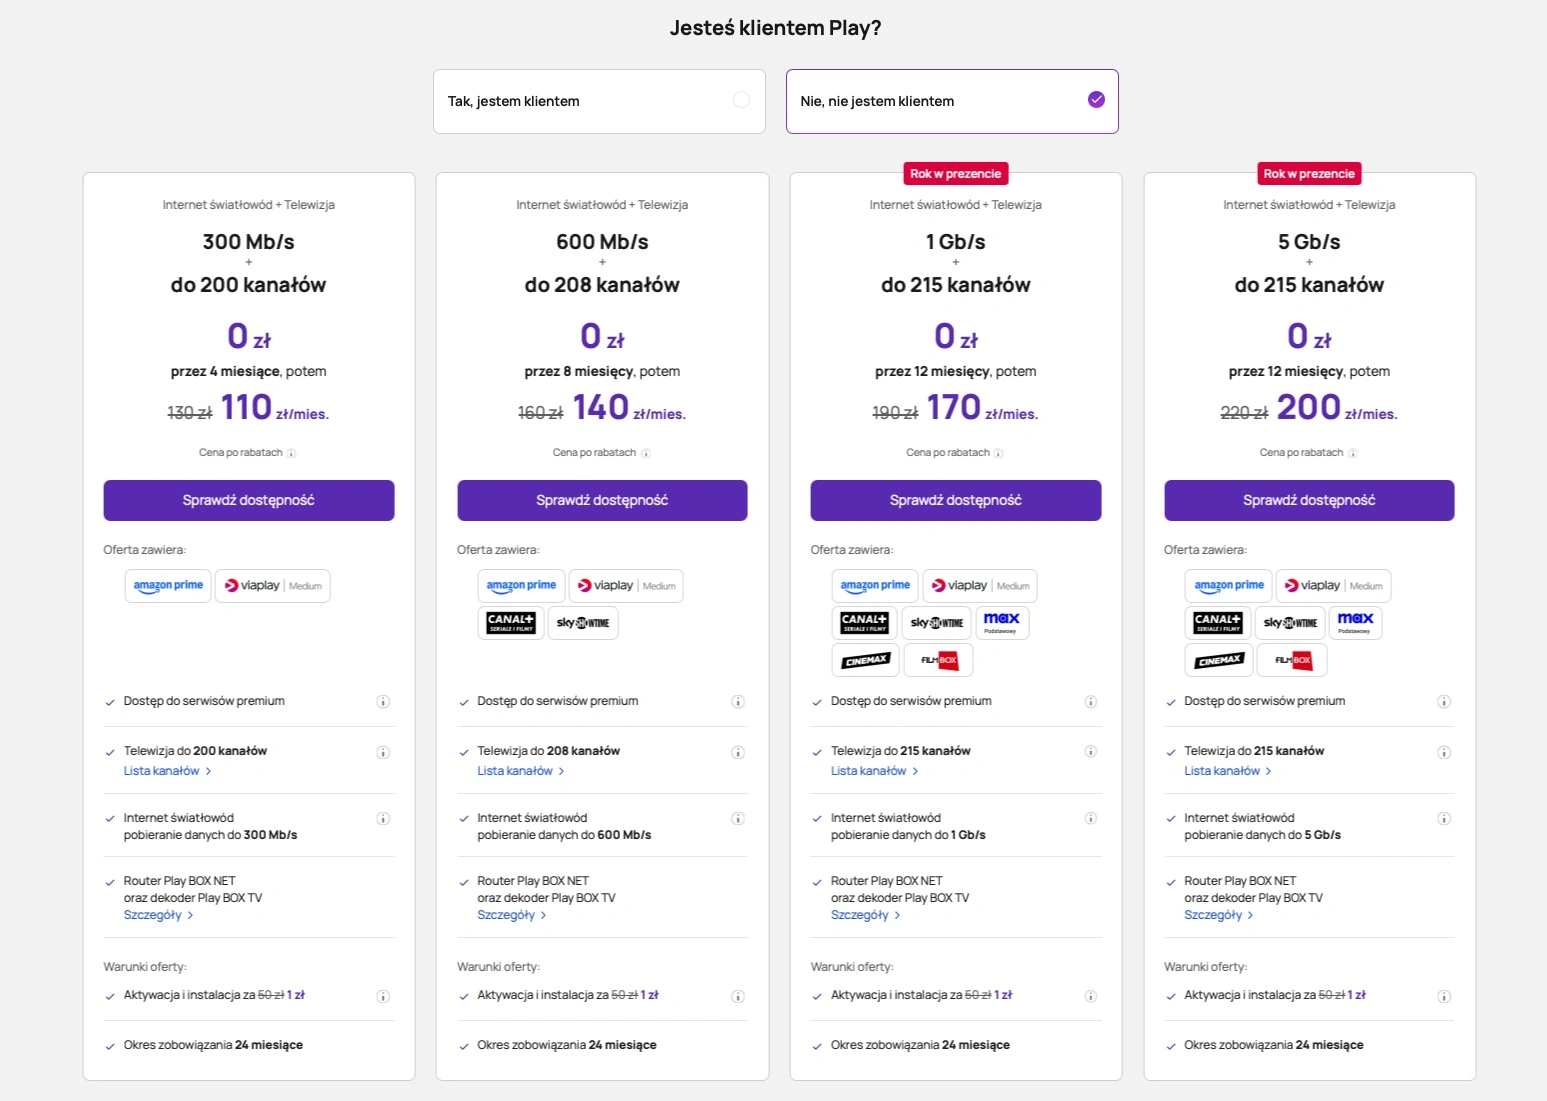Click info icon next to 5 Gb/s activation fee
Viewport: 1547px width, 1101px height.
click(x=1444, y=996)
